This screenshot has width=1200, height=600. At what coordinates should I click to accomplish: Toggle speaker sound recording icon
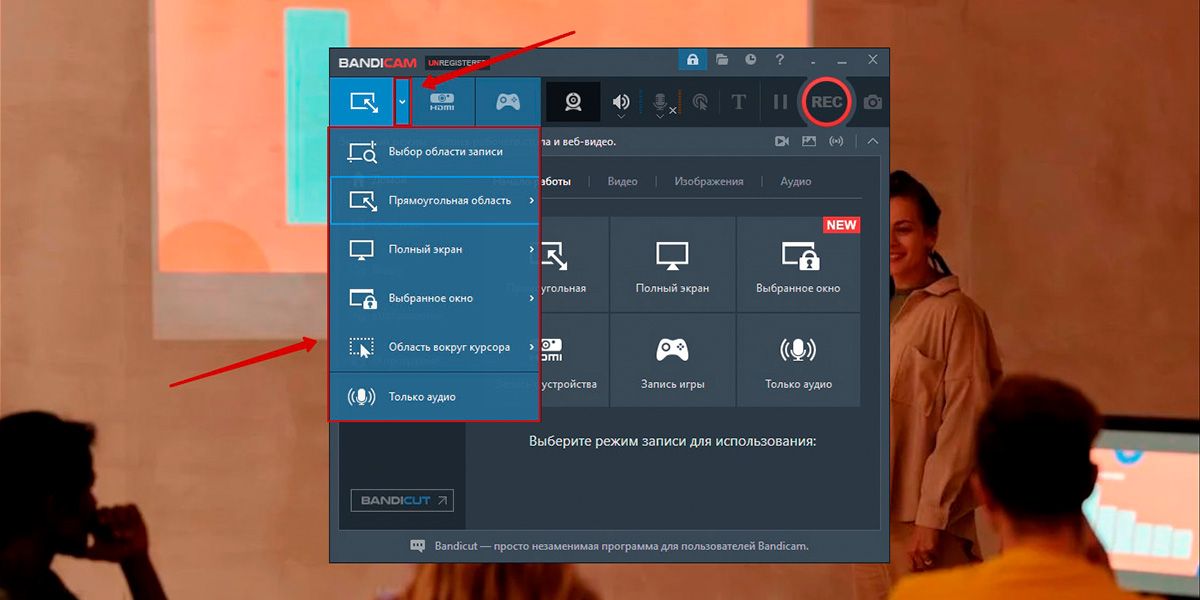click(x=622, y=100)
